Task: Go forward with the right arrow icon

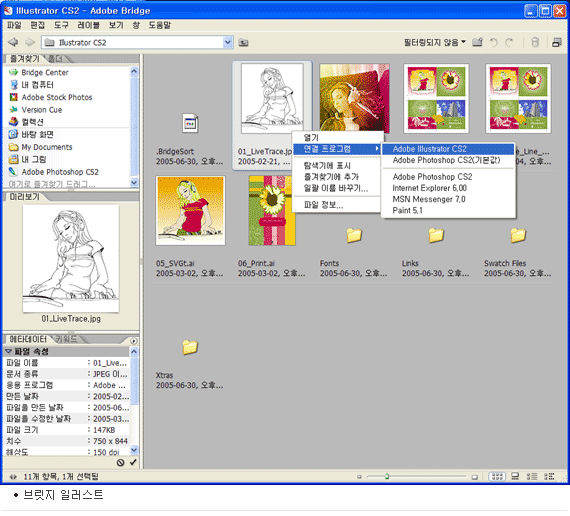Action: pyautogui.click(x=30, y=42)
